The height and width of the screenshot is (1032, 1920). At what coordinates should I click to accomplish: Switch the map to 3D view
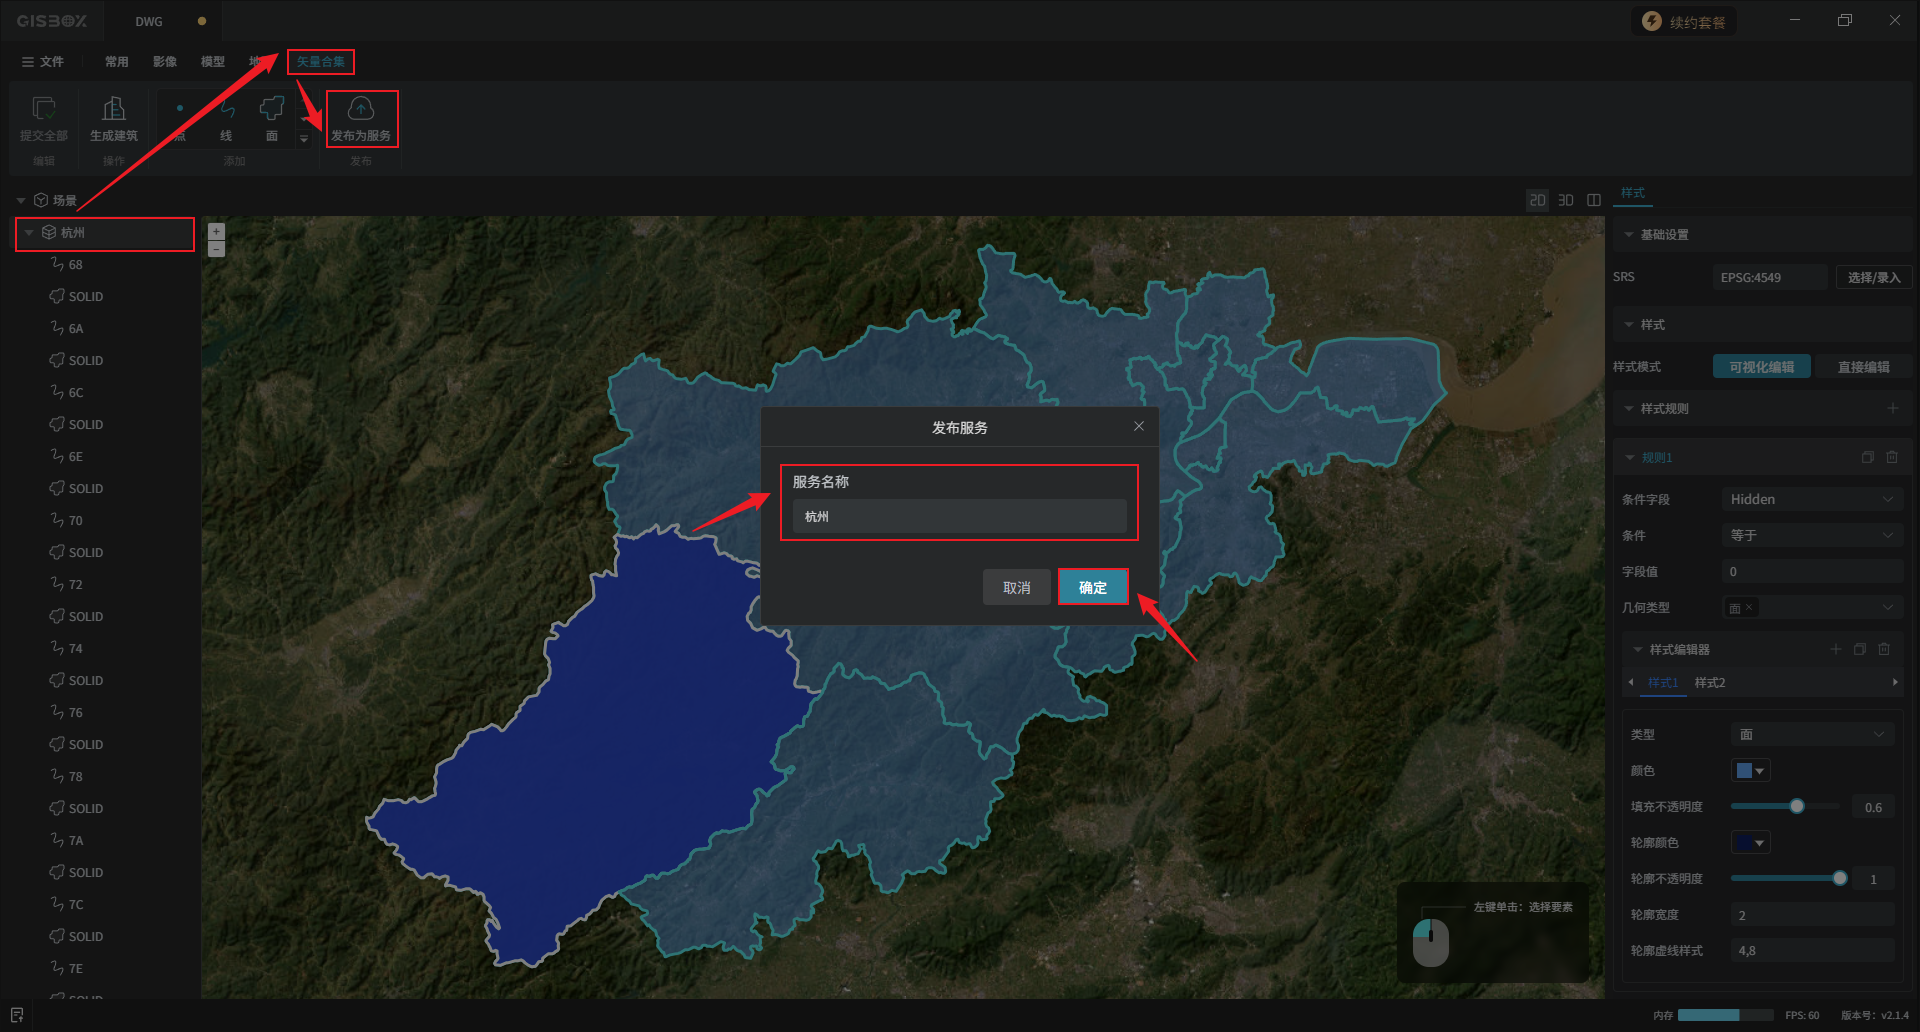click(x=1566, y=200)
